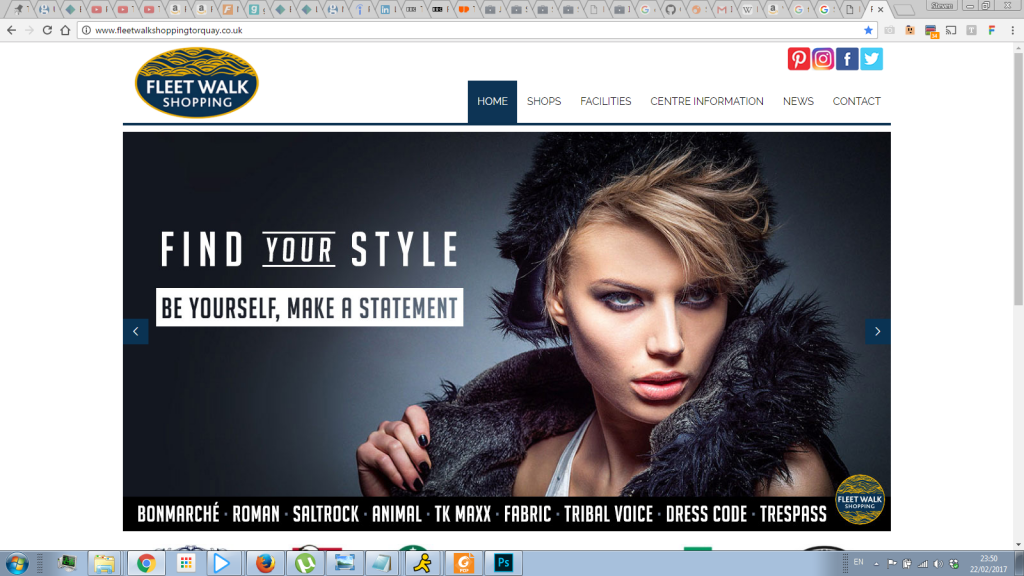Image resolution: width=1024 pixels, height=576 pixels.
Task: Open the SHOPS menu item
Action: click(x=544, y=101)
